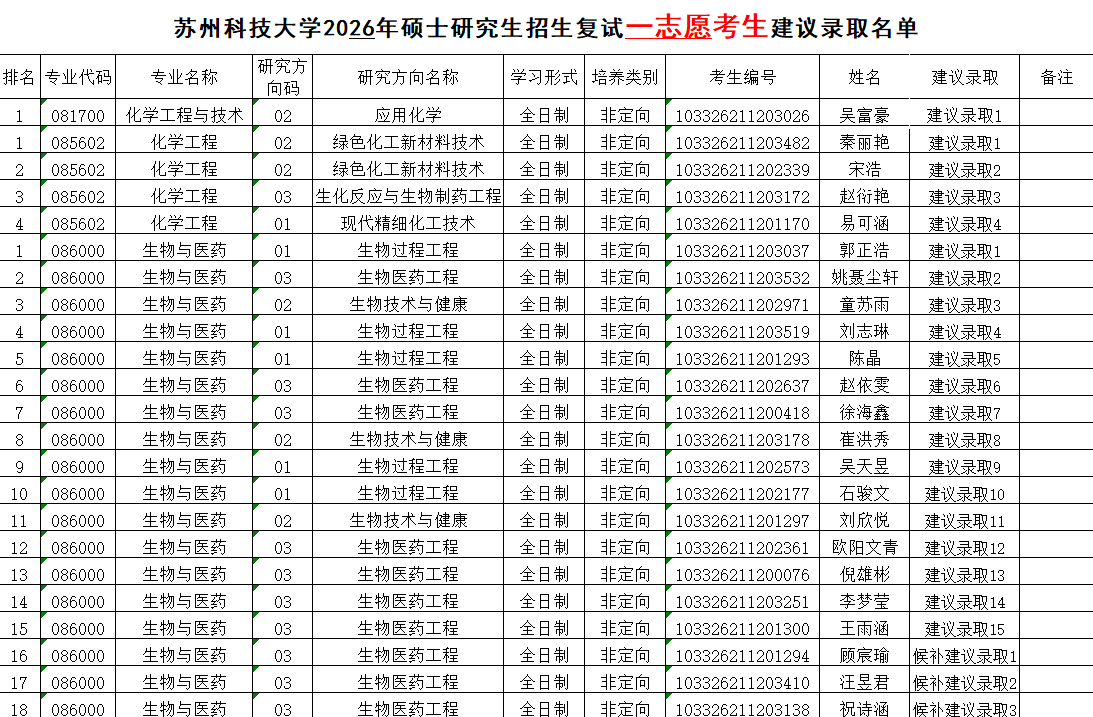Select the 候补建议录取1 cell
The width and height of the screenshot is (1093, 717).
[x=964, y=656]
